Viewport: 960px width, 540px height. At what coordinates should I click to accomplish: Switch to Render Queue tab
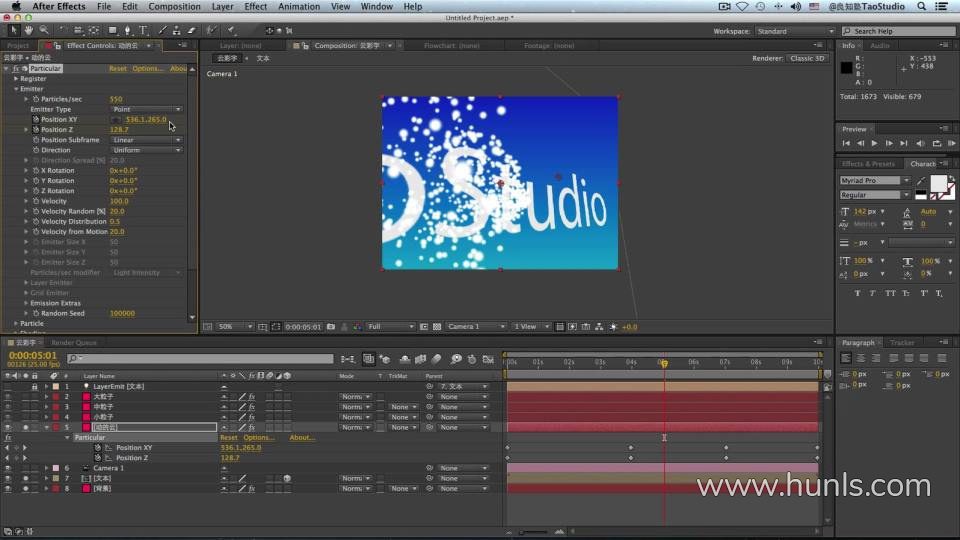74,343
